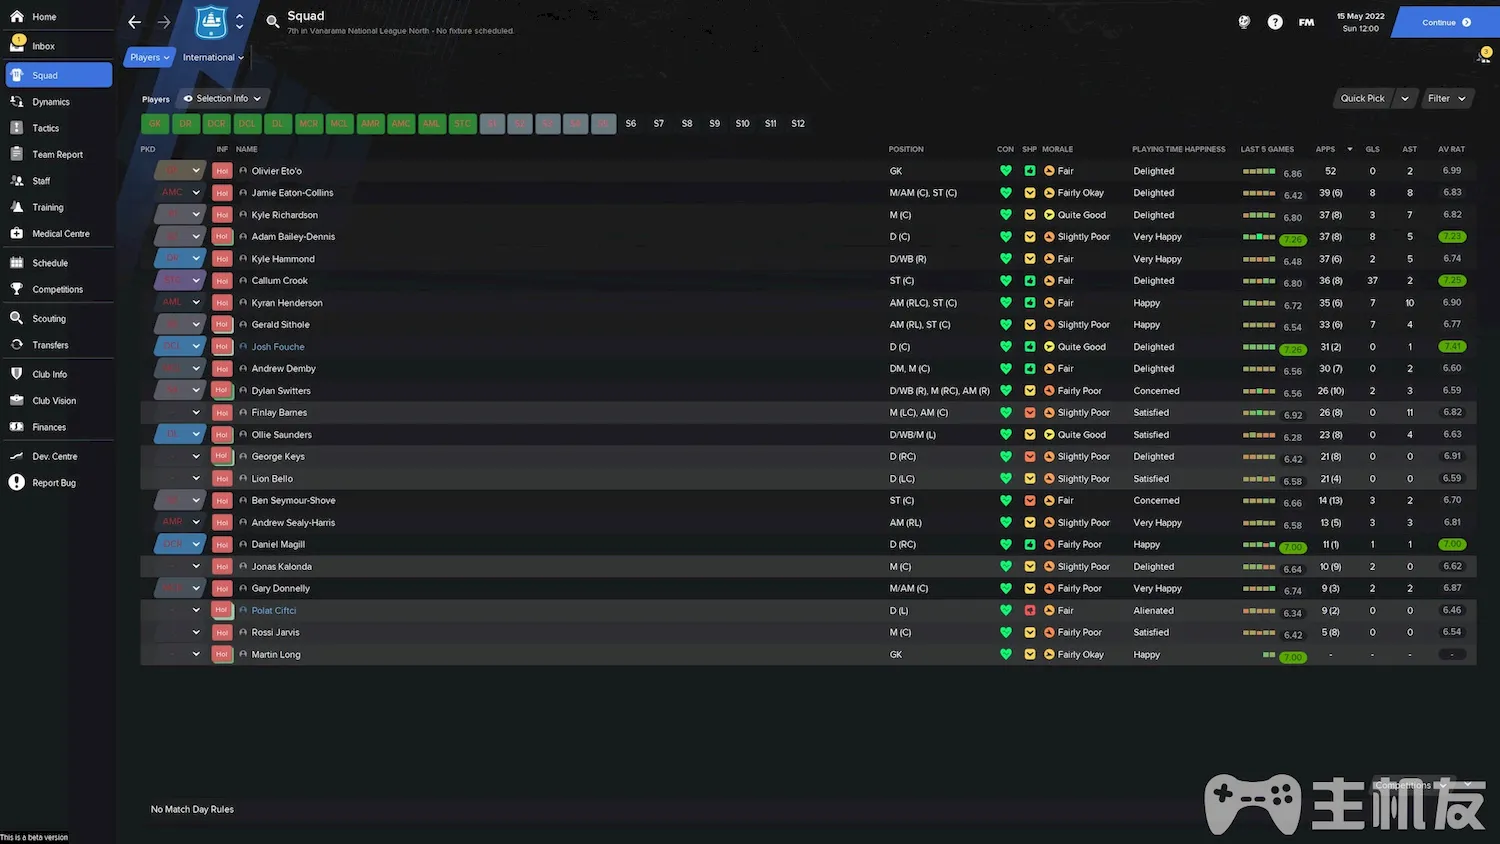Open the Club Vision page

click(x=54, y=401)
